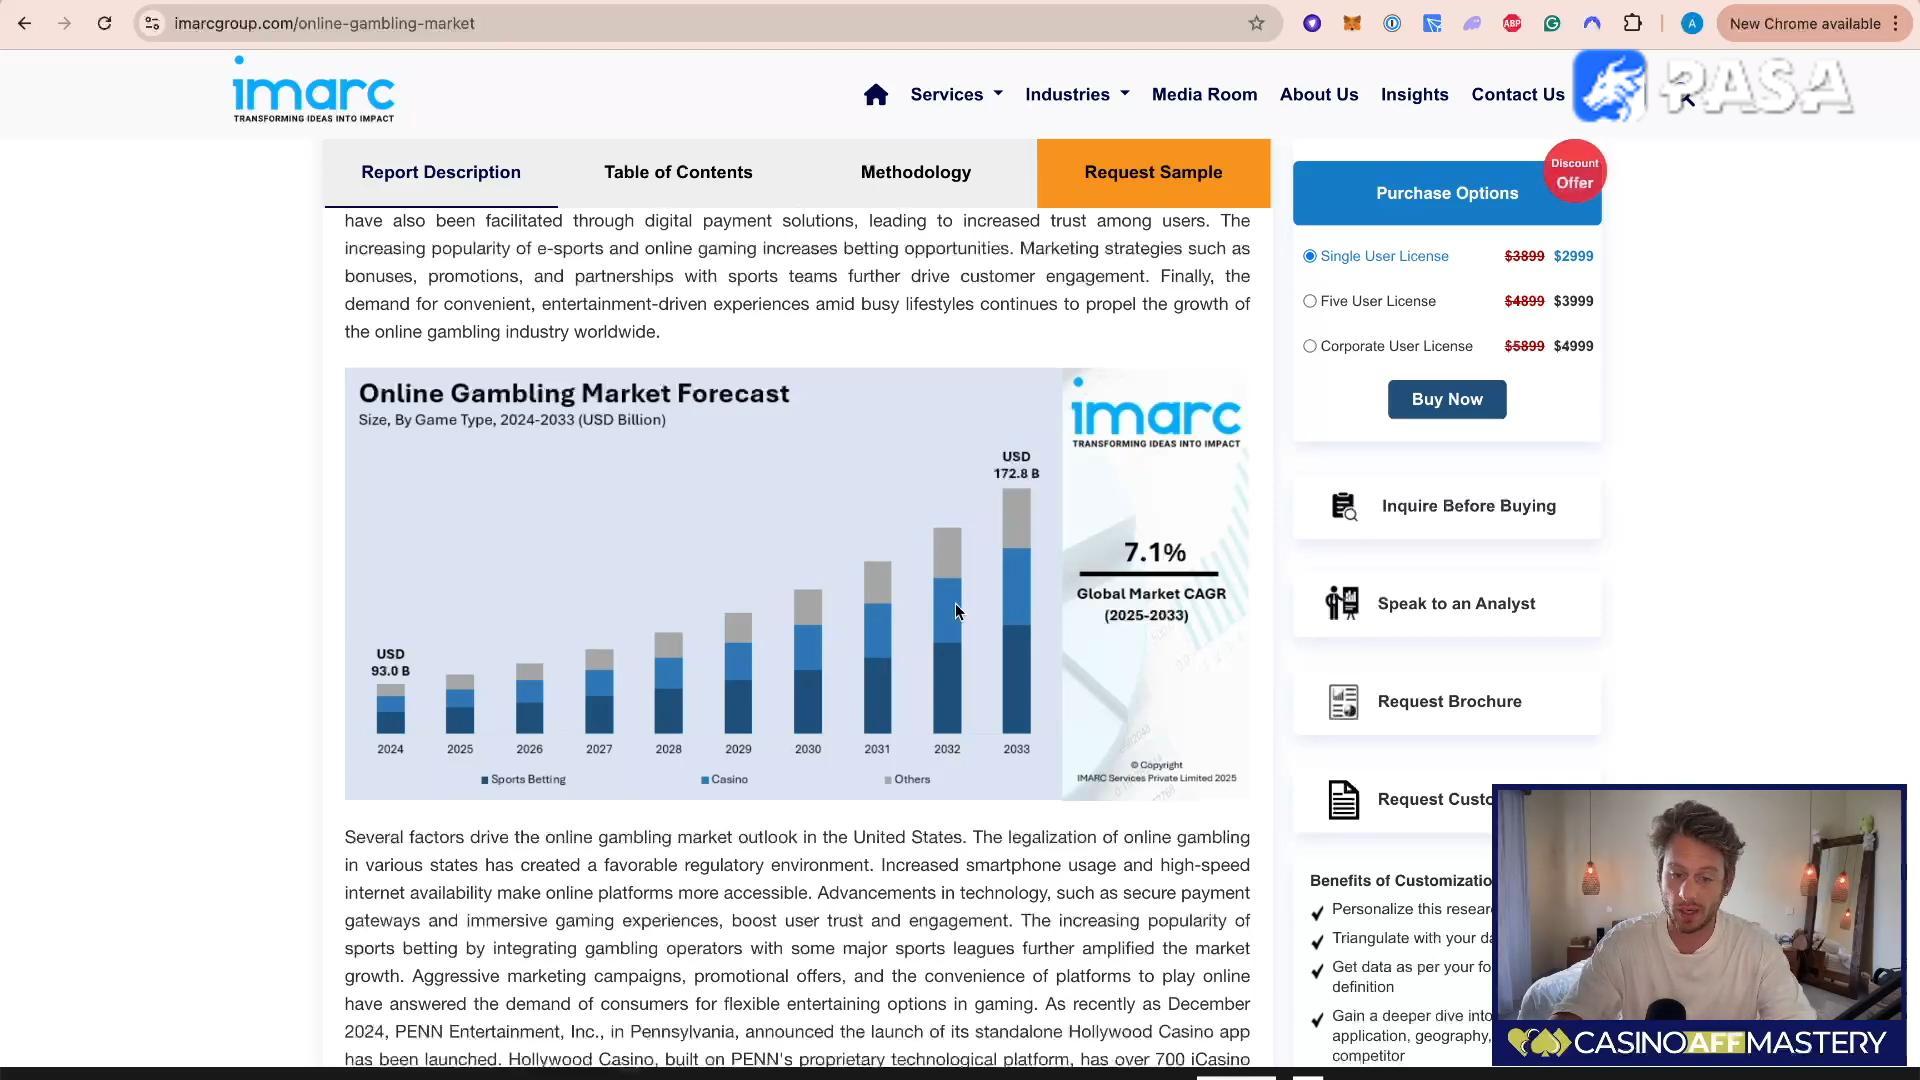This screenshot has height=1080, width=1920.
Task: Open the purple arc-shaped extension icon
Action: click(1592, 23)
